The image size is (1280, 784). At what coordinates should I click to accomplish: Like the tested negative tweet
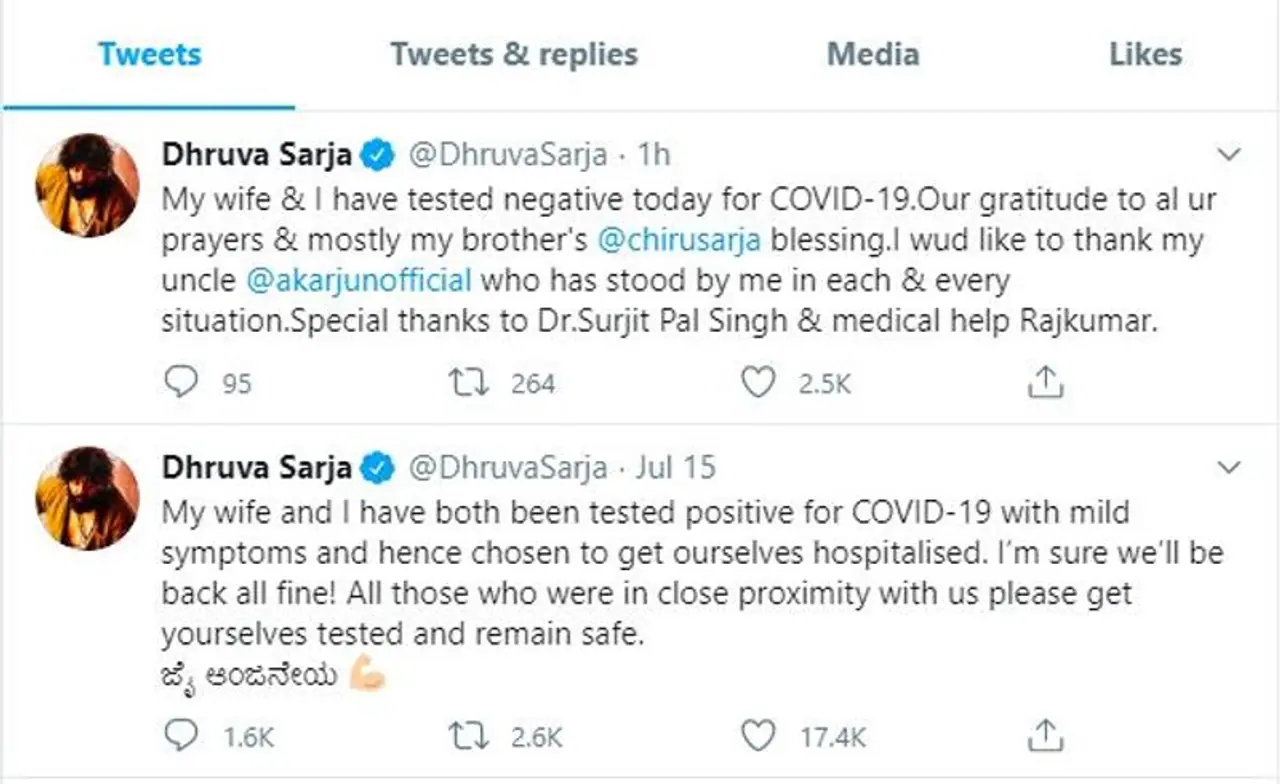(x=759, y=382)
